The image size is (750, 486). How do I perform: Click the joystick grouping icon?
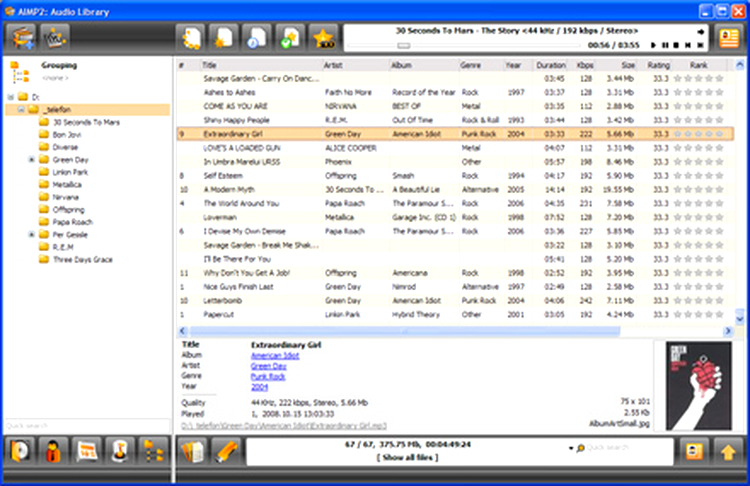120,450
